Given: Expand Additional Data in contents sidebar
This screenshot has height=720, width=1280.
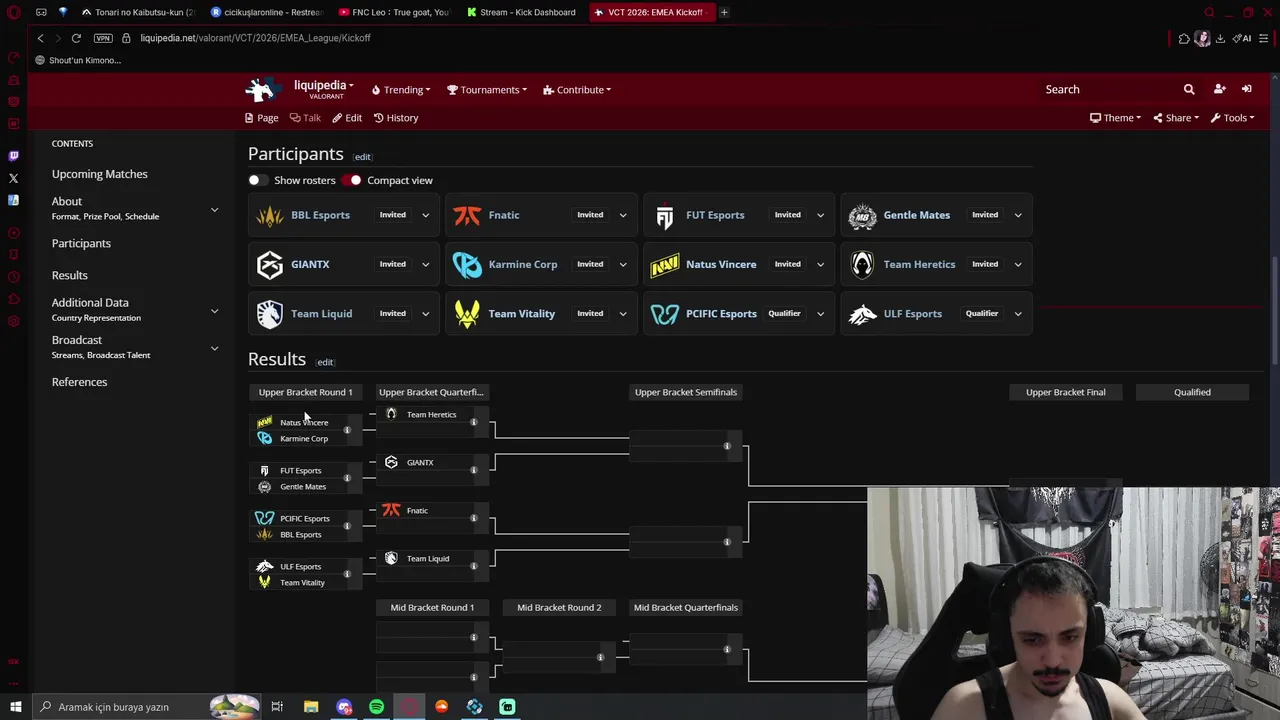Looking at the screenshot, I should pyautogui.click(x=214, y=310).
